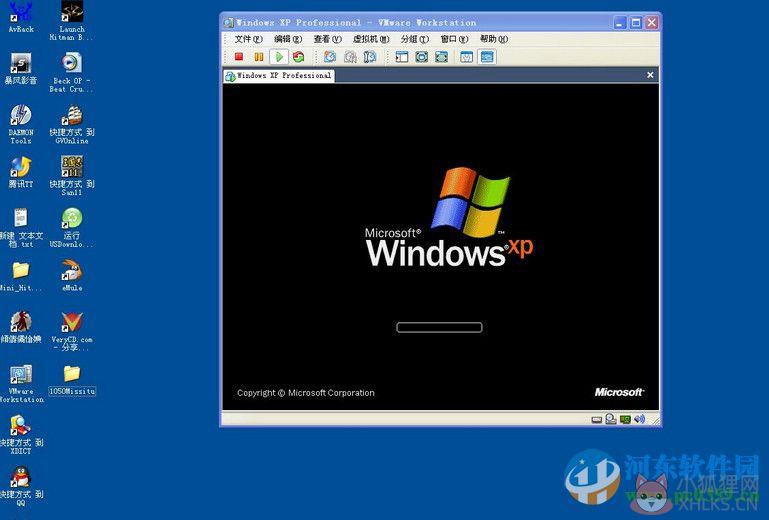
Task: Enter full screen mode via toolbar icon
Action: tap(441, 57)
